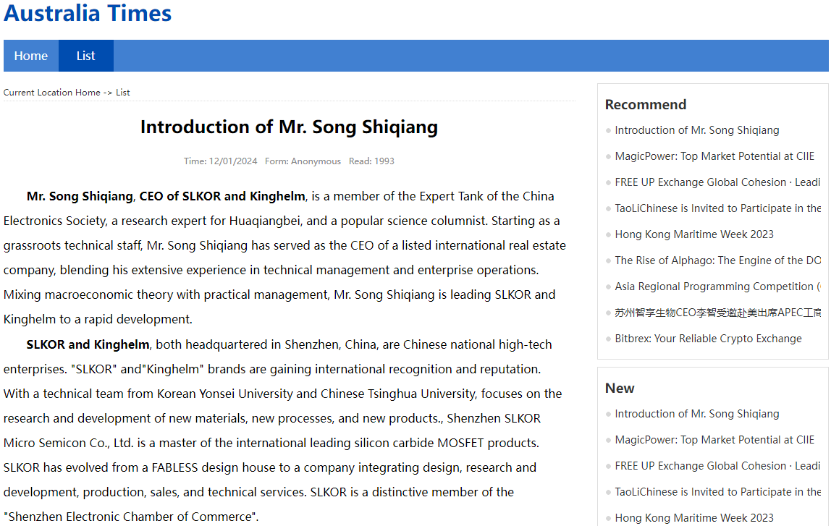Open 'Introduction of Mr. Song Shiqiang' under New

697,414
